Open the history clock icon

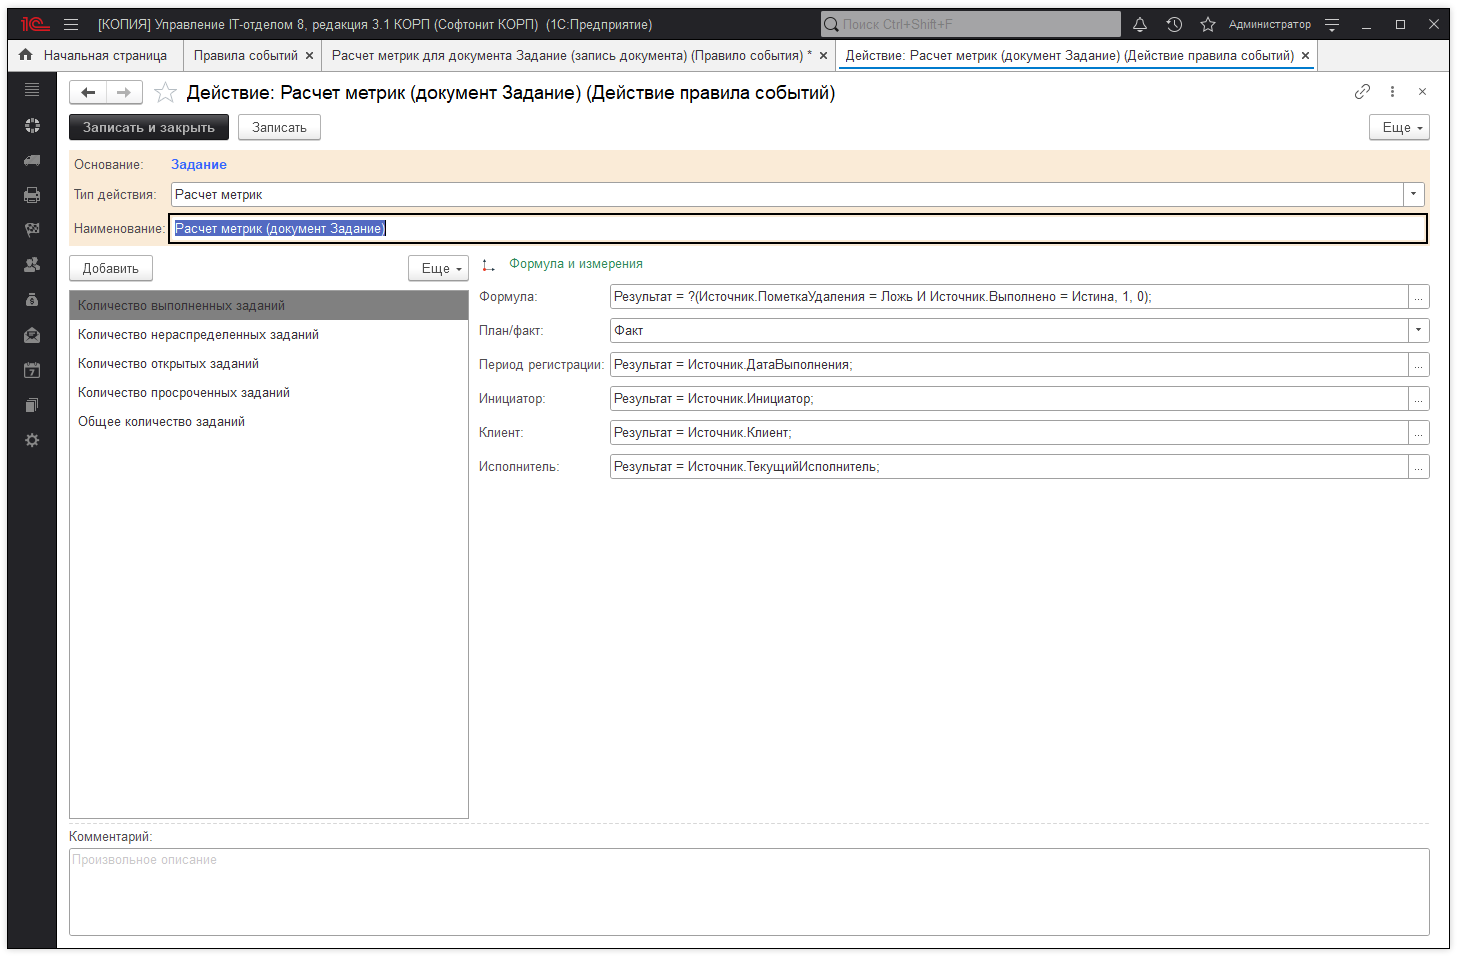(1174, 24)
